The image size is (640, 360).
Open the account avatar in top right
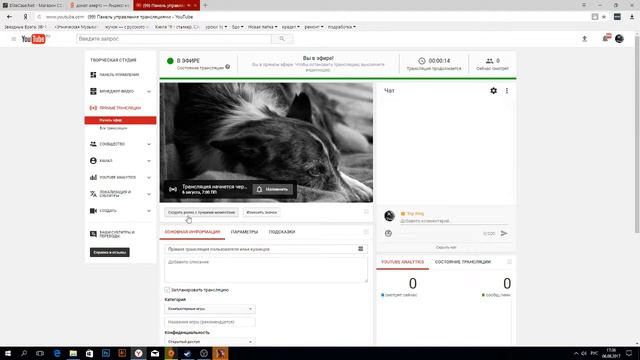[x=619, y=38]
